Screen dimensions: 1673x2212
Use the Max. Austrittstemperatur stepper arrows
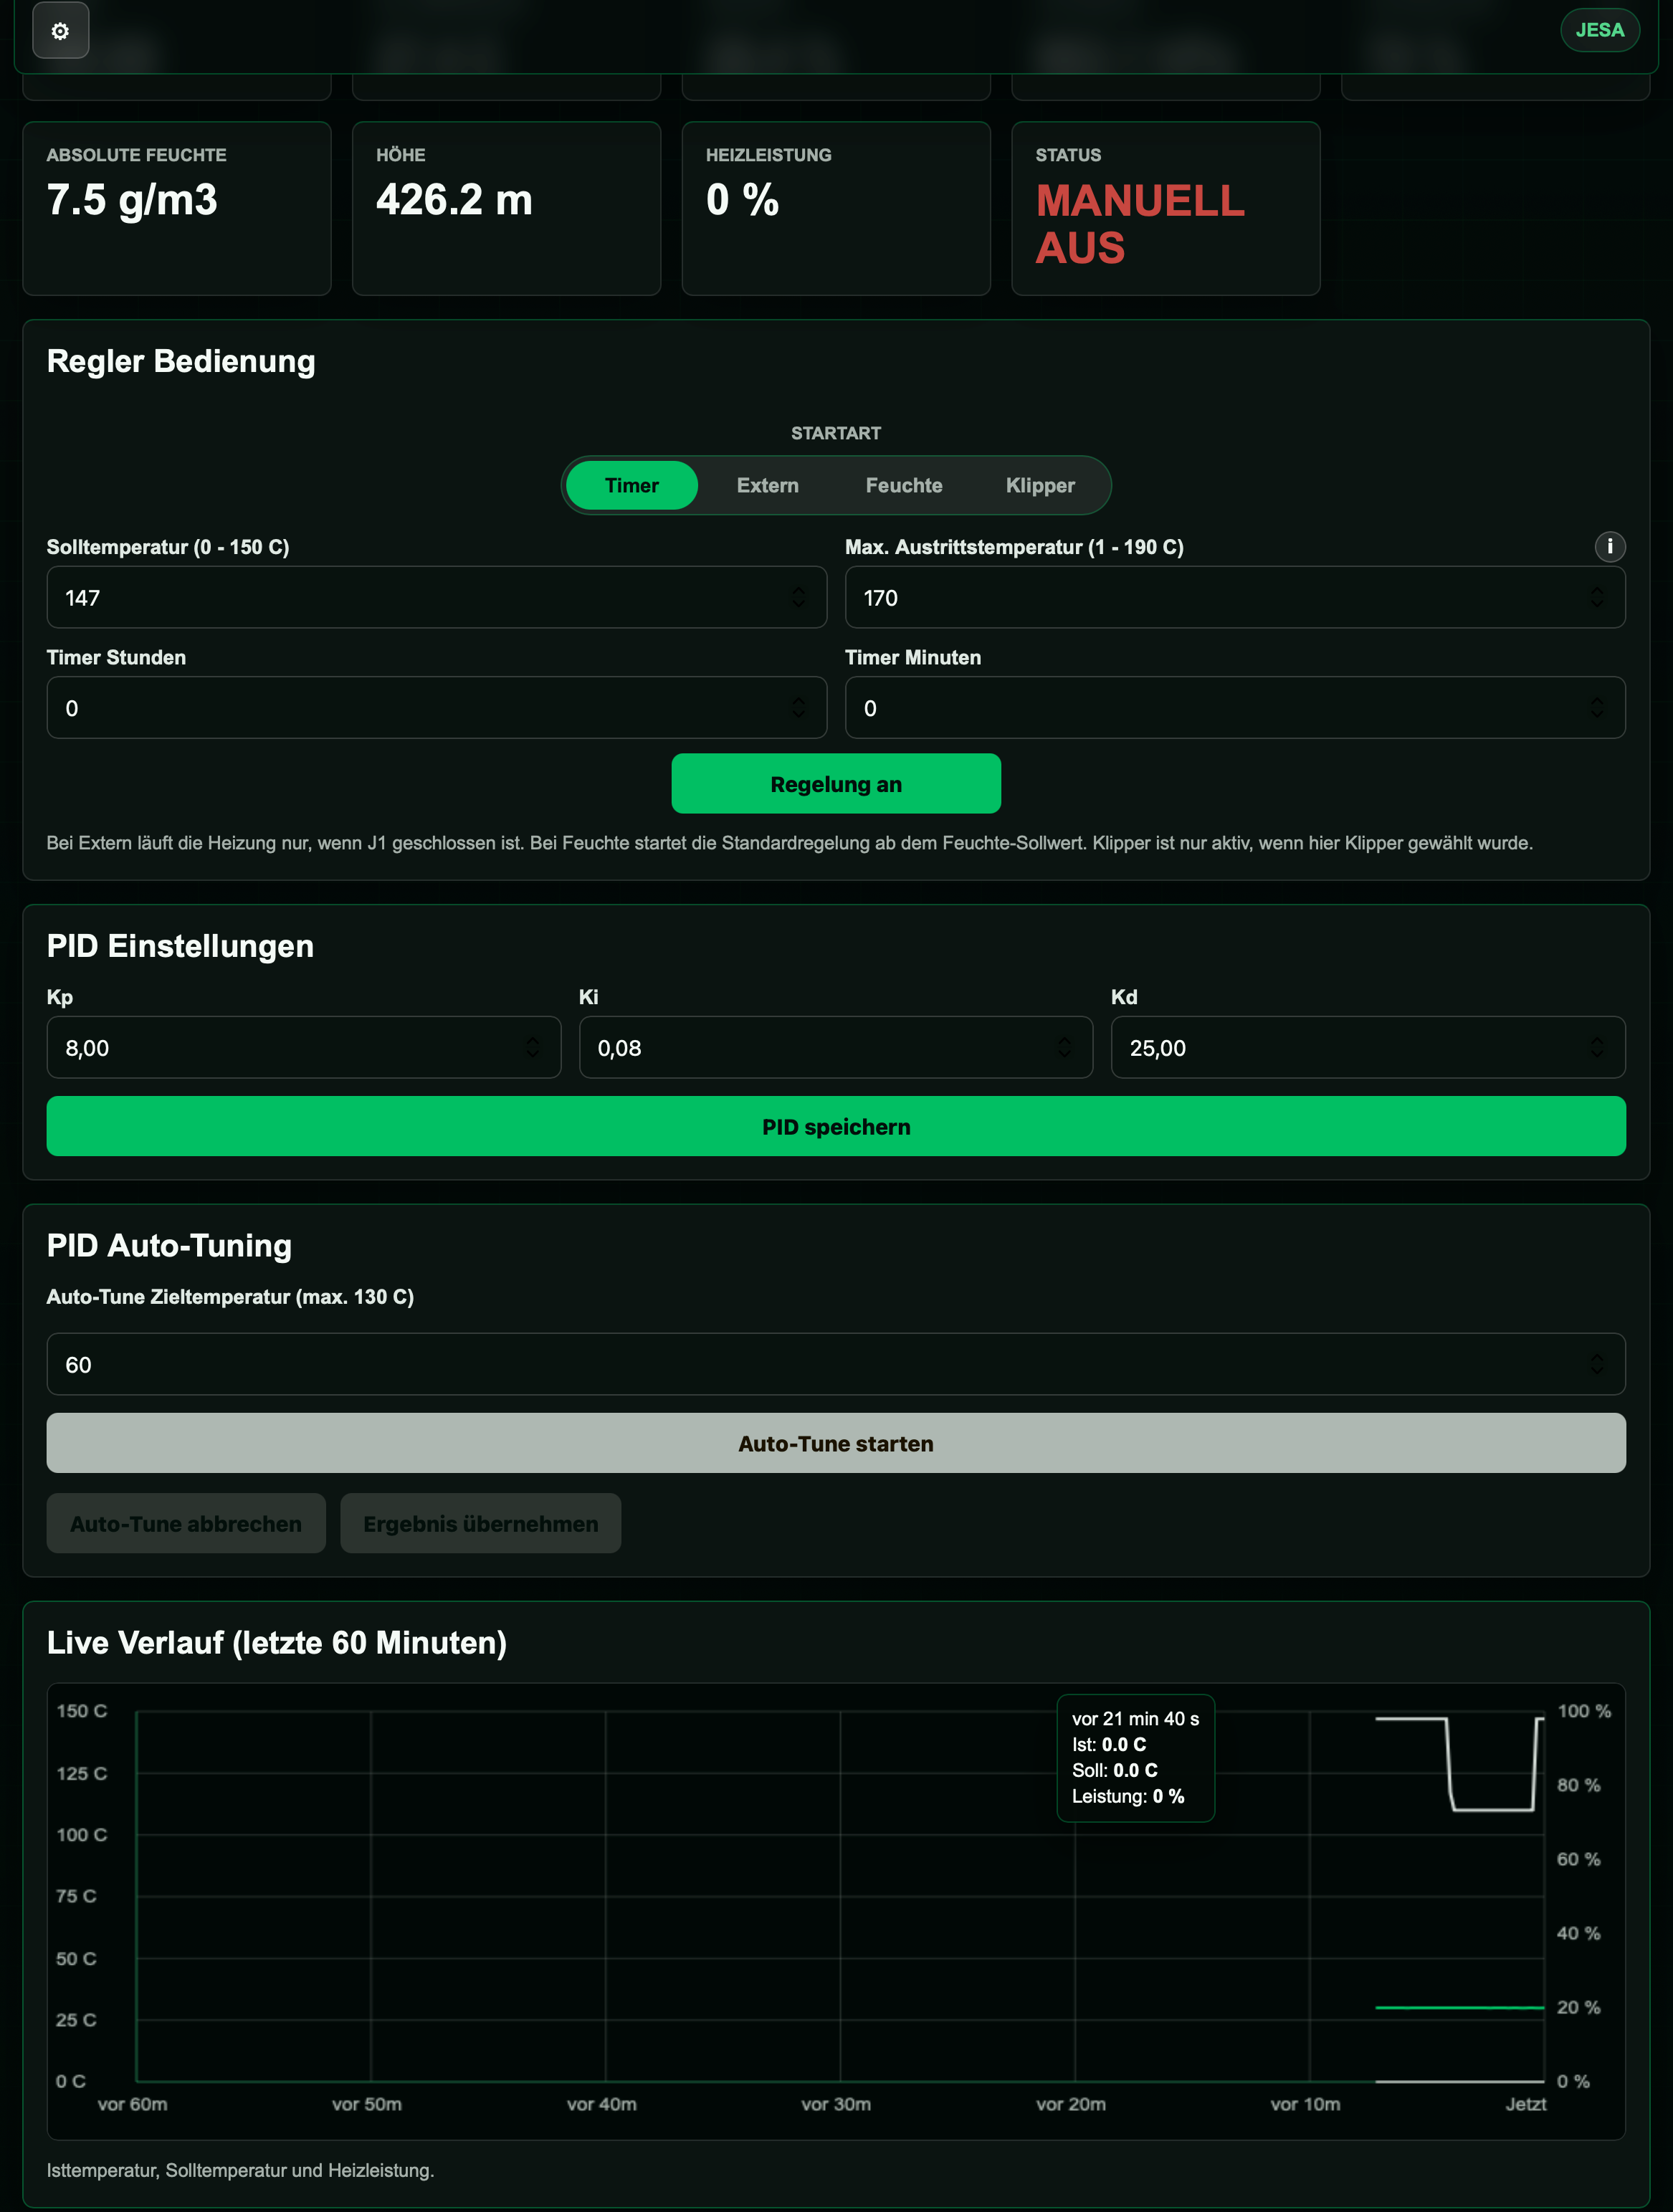tap(1596, 597)
